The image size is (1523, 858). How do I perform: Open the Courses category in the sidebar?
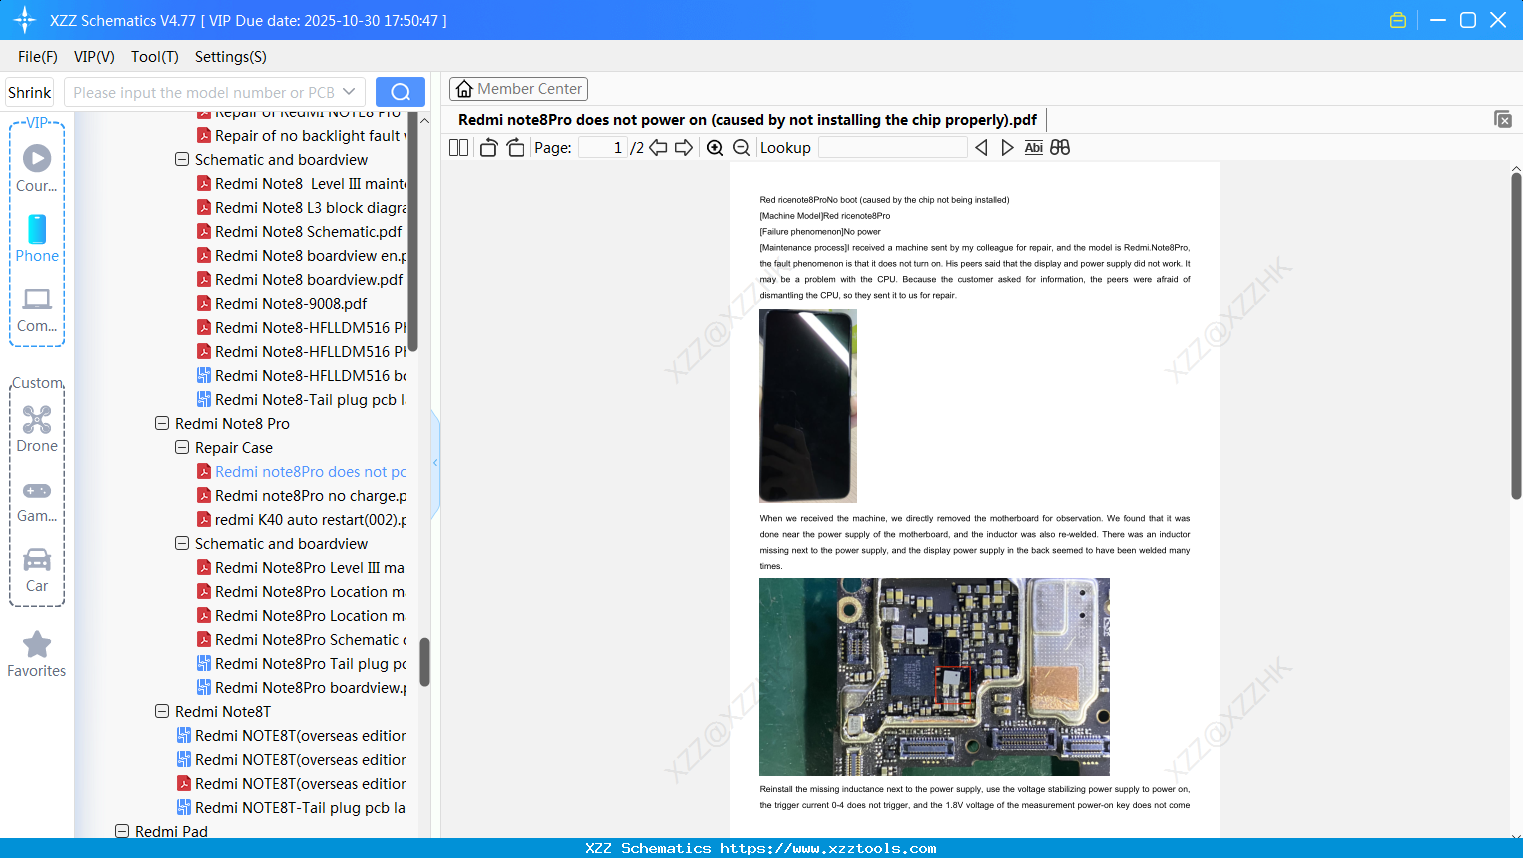pyautogui.click(x=37, y=168)
